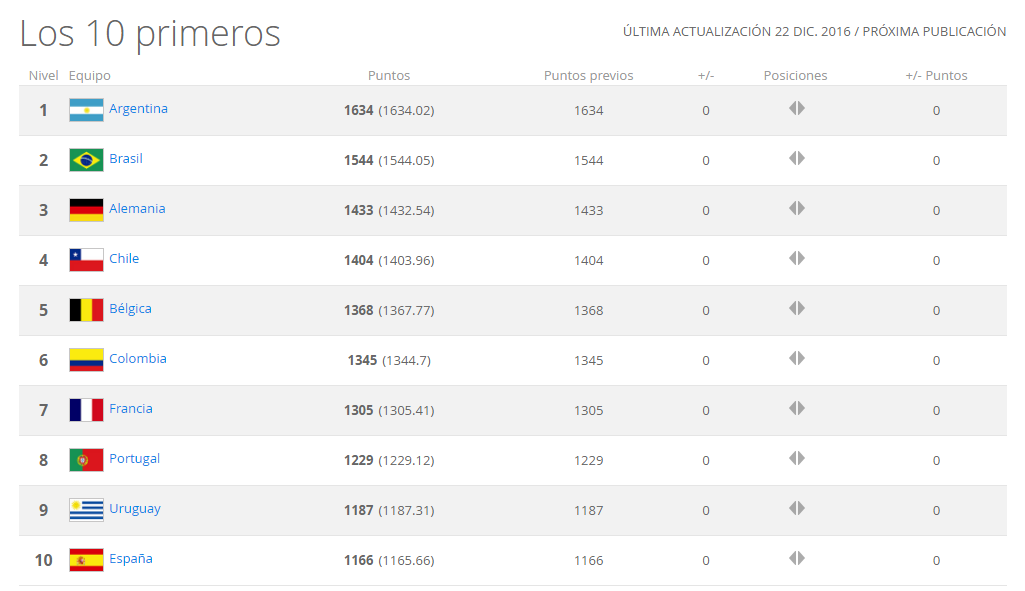Click the Argentina flag icon
Screen dimensions: 1025x591
pyautogui.click(x=86, y=110)
